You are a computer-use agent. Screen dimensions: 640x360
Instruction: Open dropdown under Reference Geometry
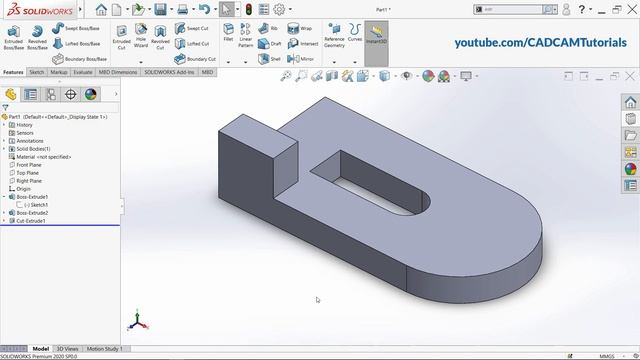click(x=334, y=62)
